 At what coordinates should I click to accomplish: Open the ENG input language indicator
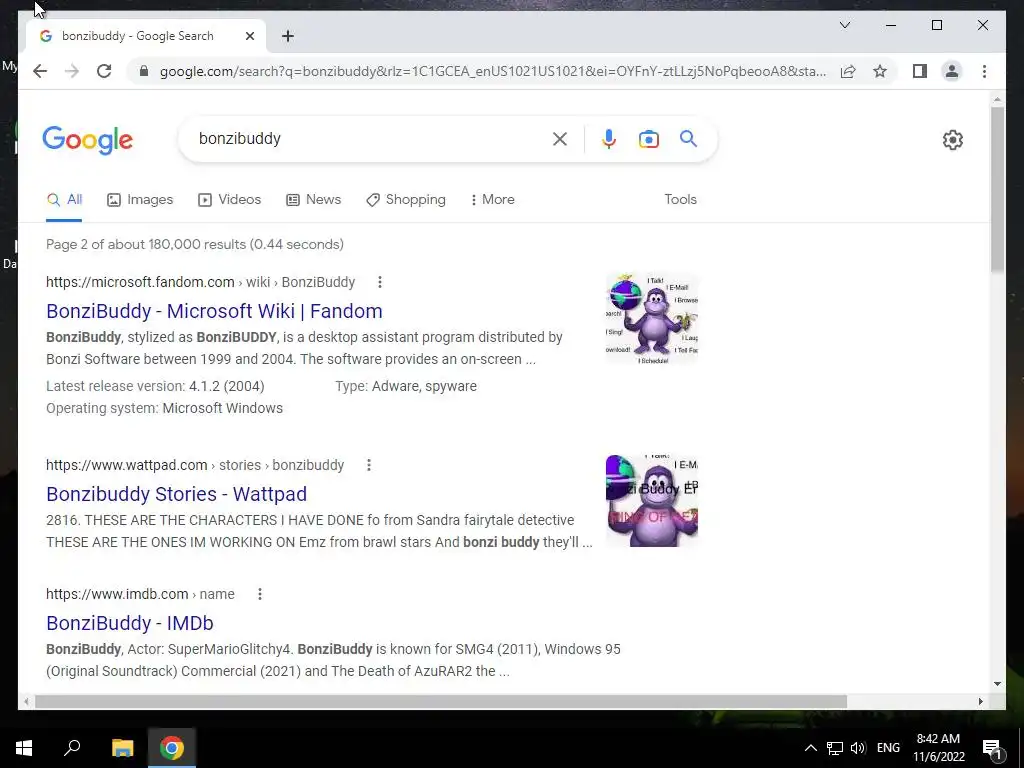point(888,748)
